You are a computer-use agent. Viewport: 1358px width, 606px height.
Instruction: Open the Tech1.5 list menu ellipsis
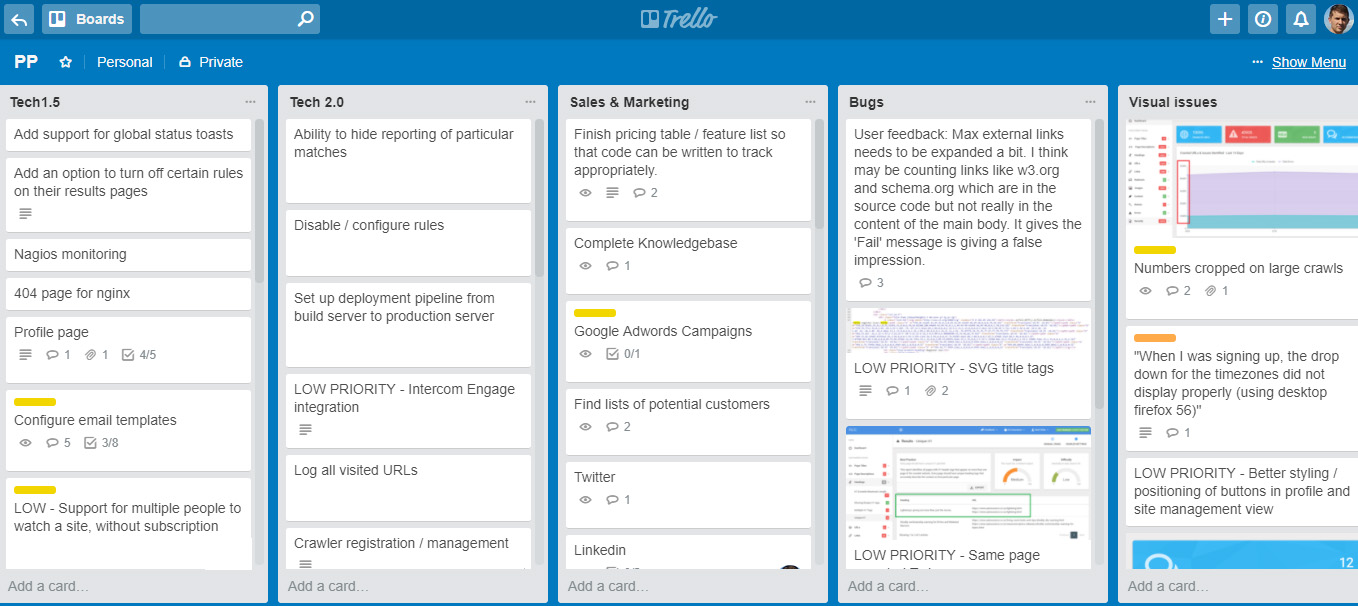coord(250,102)
